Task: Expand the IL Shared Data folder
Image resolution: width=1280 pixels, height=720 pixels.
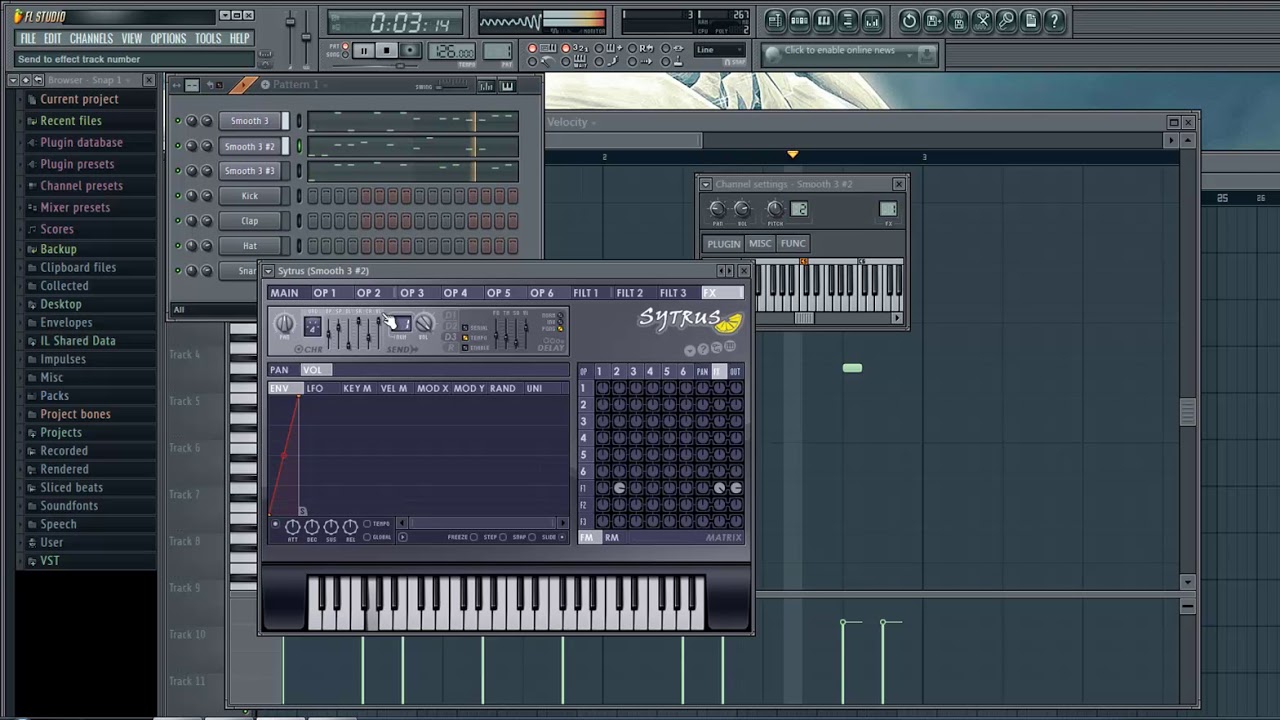Action: 77,341
